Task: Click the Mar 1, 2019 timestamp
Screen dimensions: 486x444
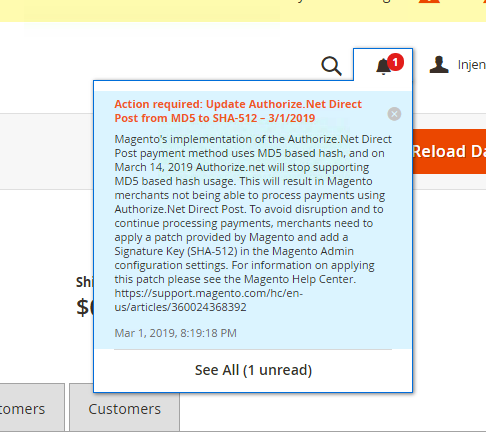Action: [175, 333]
